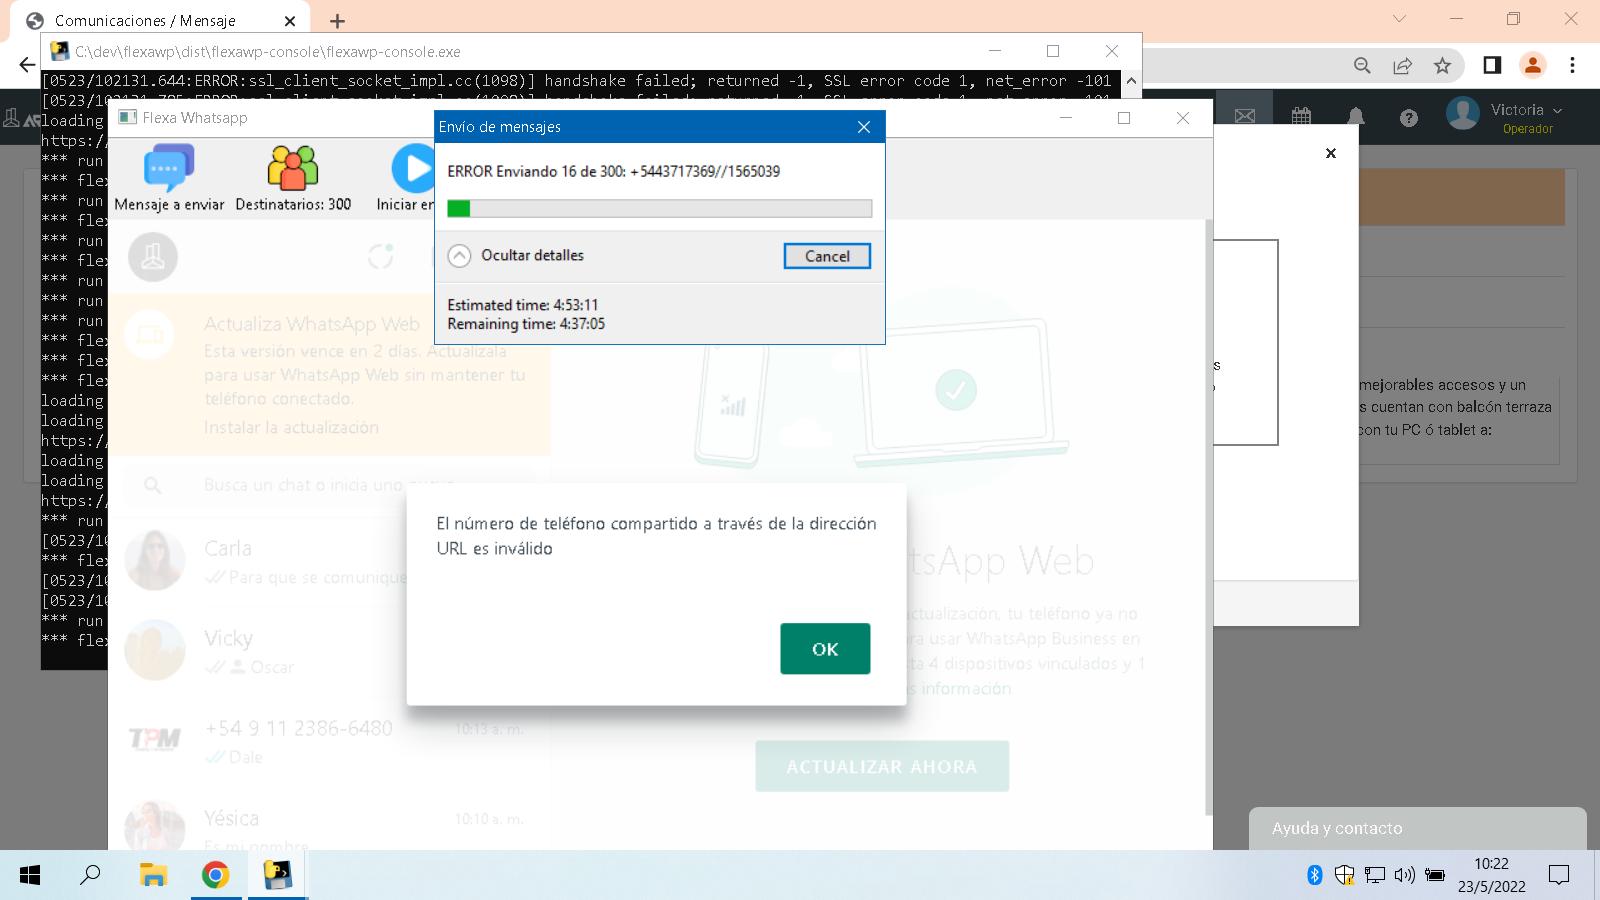The height and width of the screenshot is (900, 1600).
Task: Click the sending progress bar
Action: coord(660,208)
